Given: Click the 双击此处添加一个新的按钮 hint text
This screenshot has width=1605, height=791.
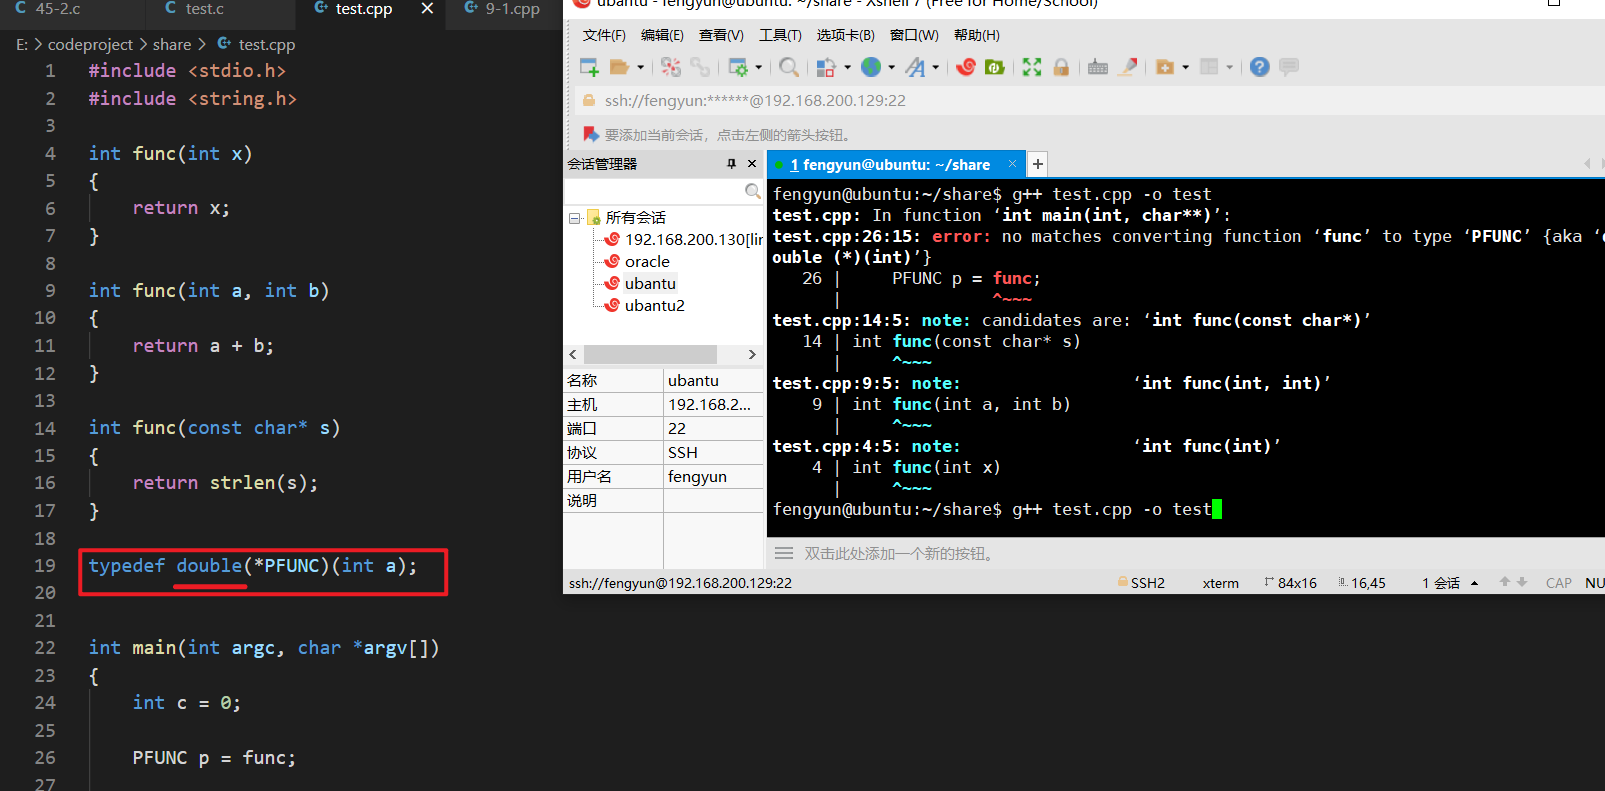Looking at the screenshot, I should click(900, 553).
